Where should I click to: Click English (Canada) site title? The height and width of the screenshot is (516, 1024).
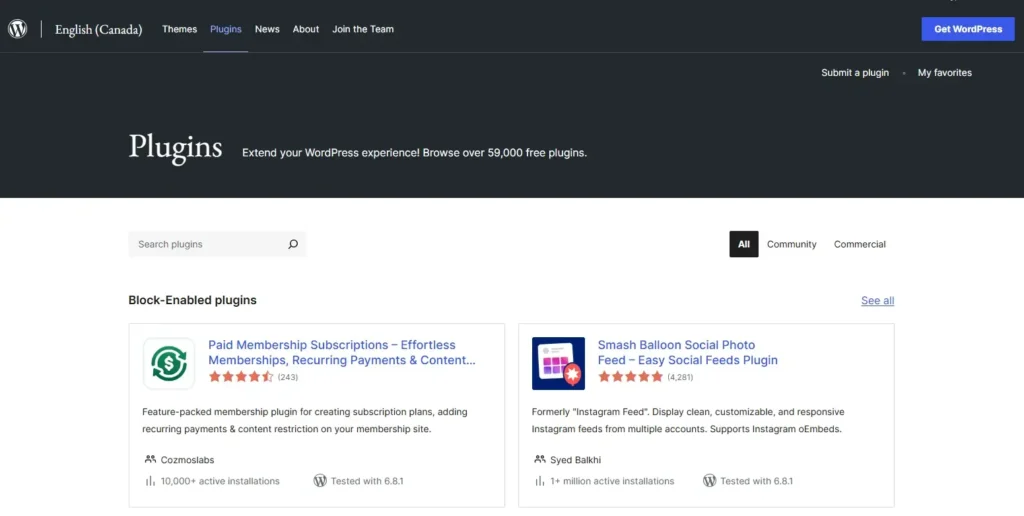(x=99, y=29)
